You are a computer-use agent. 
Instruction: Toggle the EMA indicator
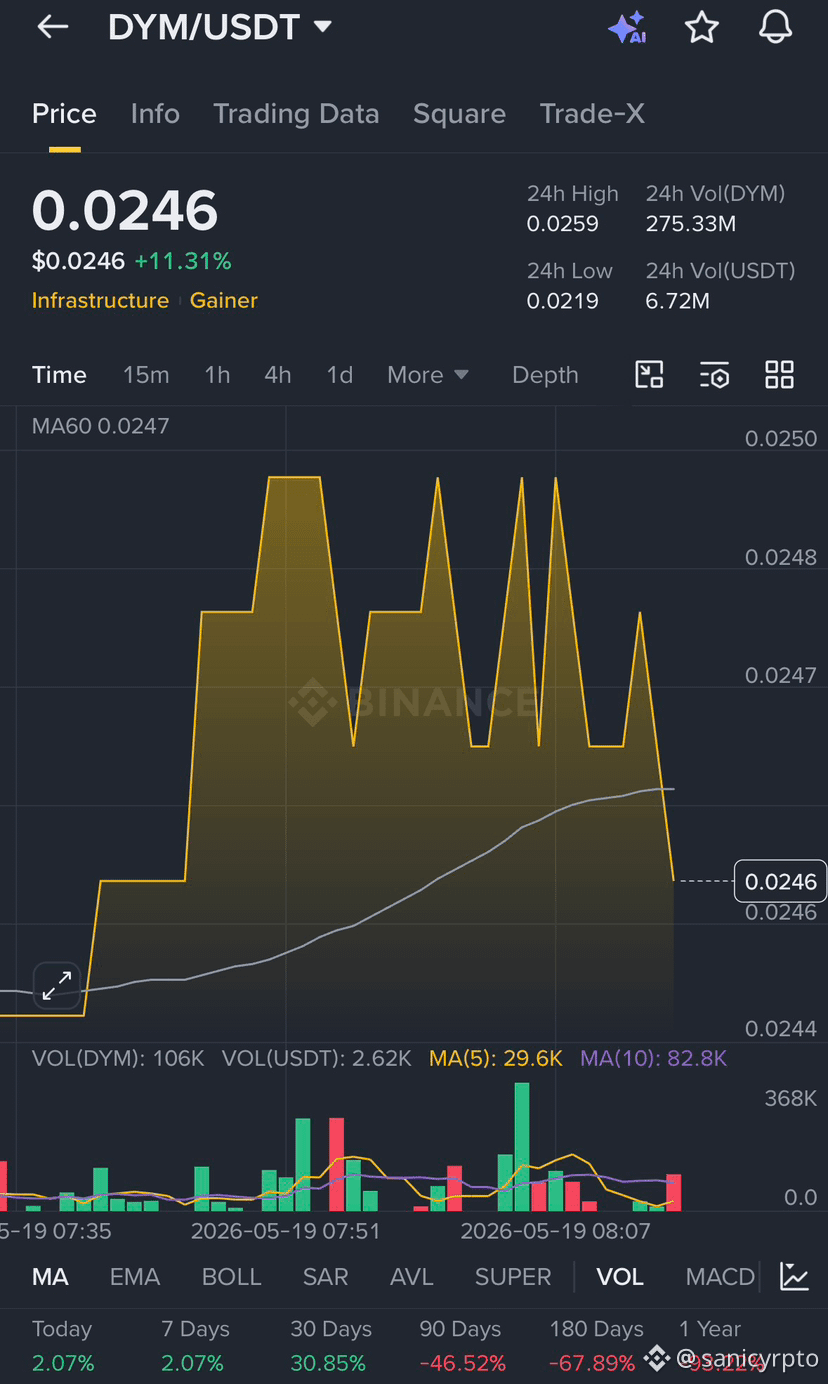pyautogui.click(x=135, y=1277)
